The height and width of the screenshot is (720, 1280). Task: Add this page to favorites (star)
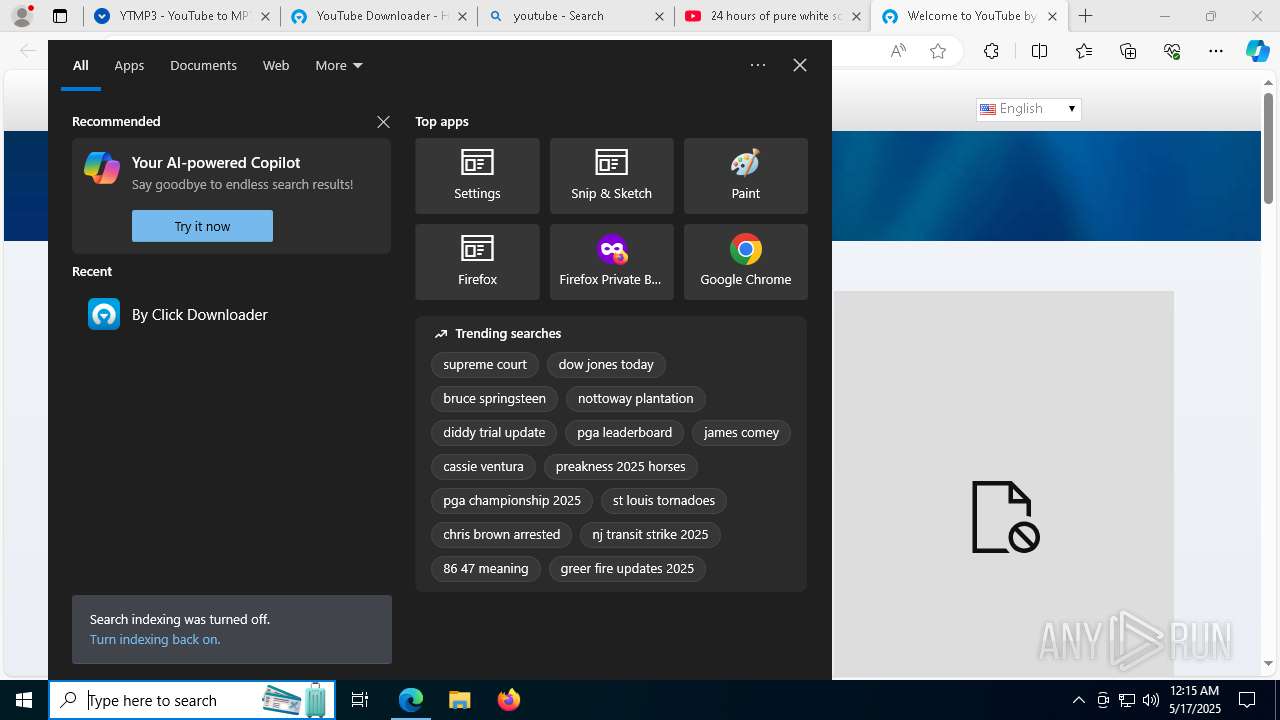click(938, 51)
